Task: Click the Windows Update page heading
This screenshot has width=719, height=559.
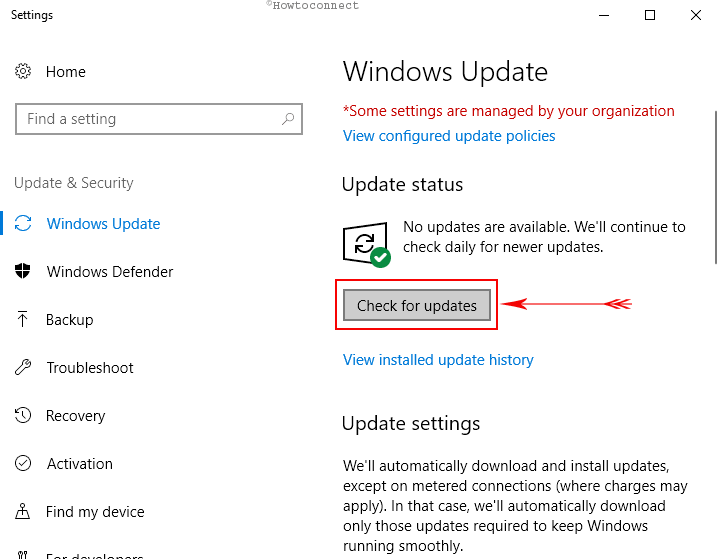Action: click(x=445, y=72)
